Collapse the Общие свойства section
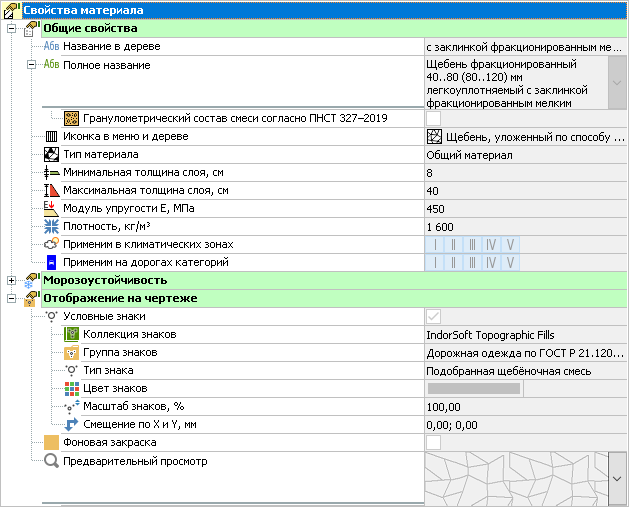 pos(12,28)
